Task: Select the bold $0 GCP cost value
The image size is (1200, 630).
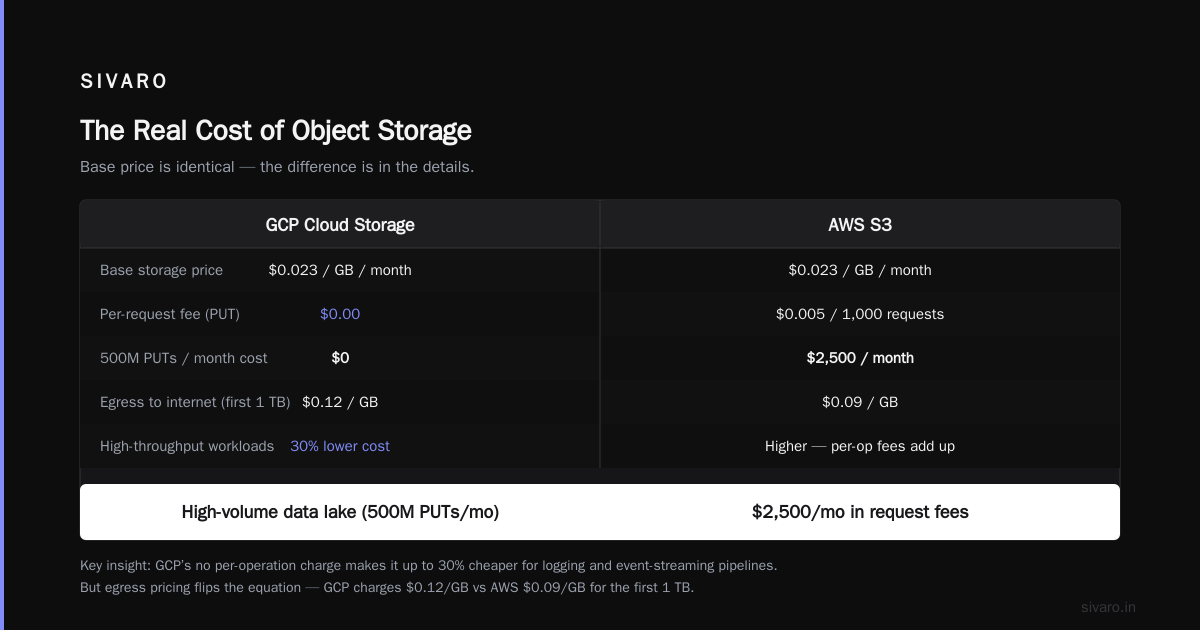Action: (340, 358)
